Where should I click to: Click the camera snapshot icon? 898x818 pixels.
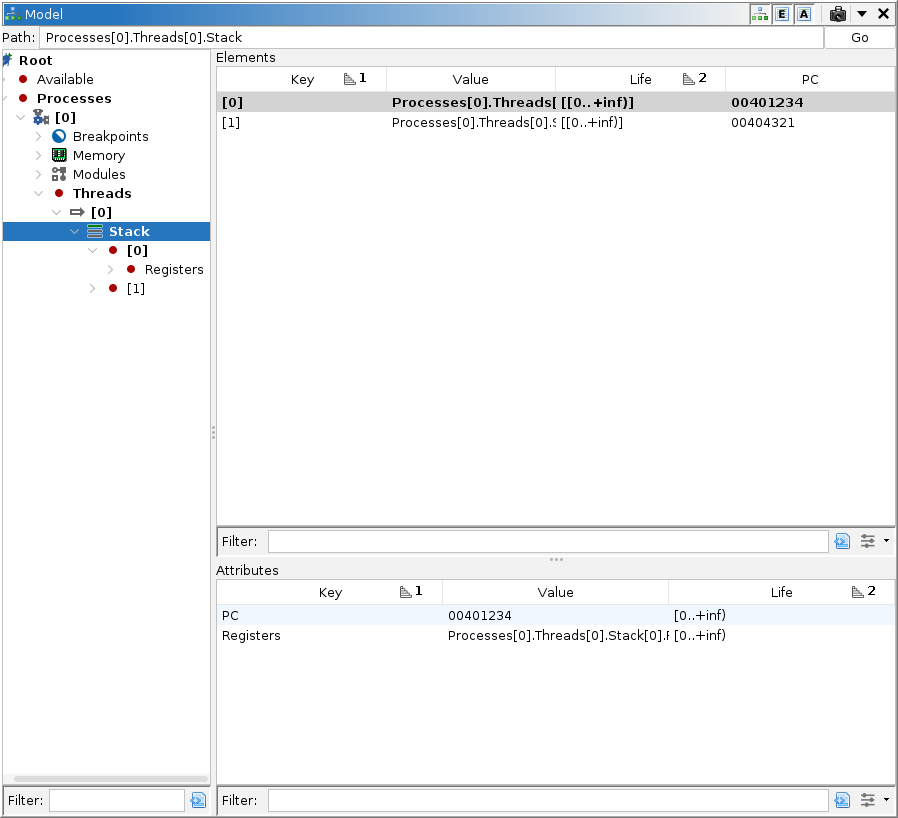click(x=838, y=14)
